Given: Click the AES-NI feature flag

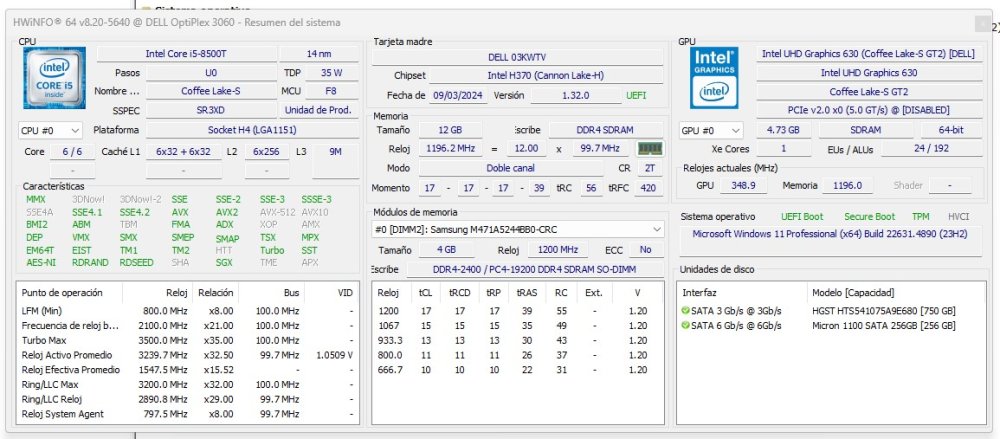Looking at the screenshot, I should point(41,262).
